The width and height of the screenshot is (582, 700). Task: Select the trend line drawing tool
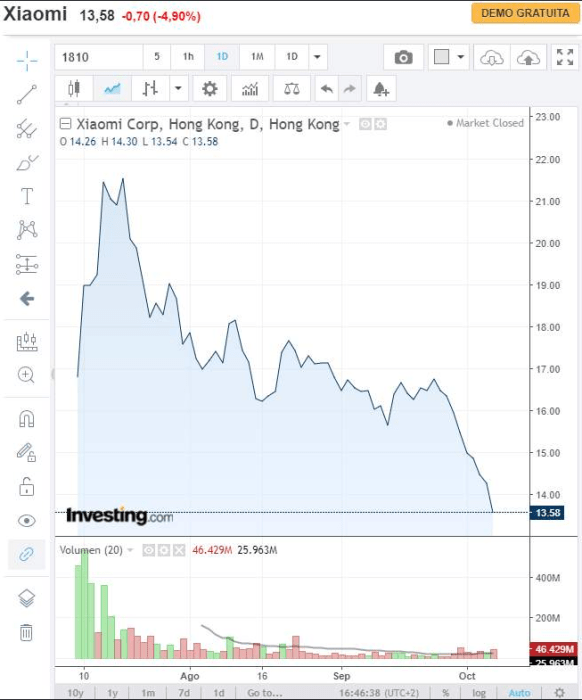(27, 95)
